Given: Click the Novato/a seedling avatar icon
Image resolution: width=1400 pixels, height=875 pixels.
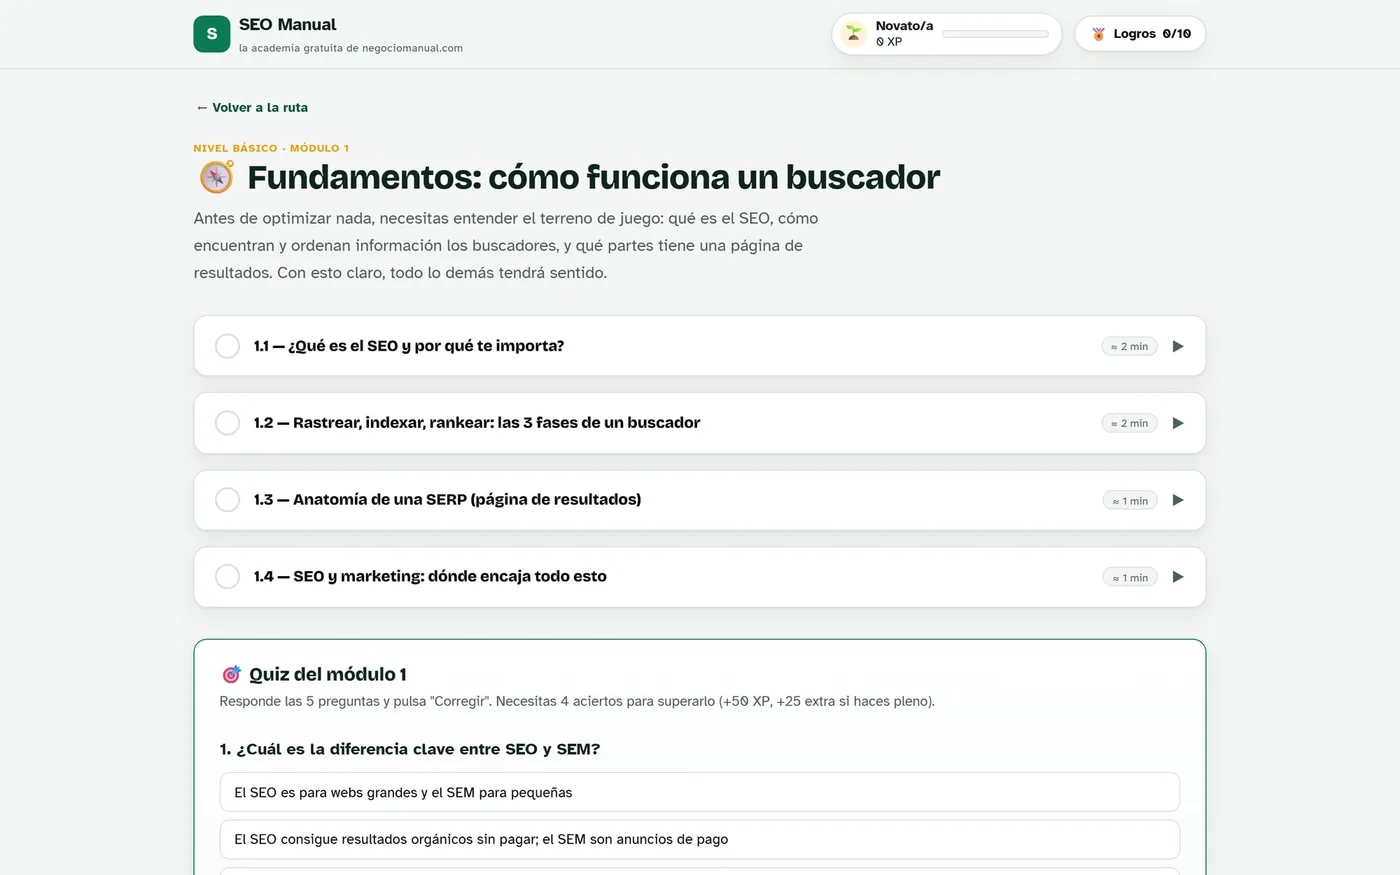Looking at the screenshot, I should (x=853, y=34).
